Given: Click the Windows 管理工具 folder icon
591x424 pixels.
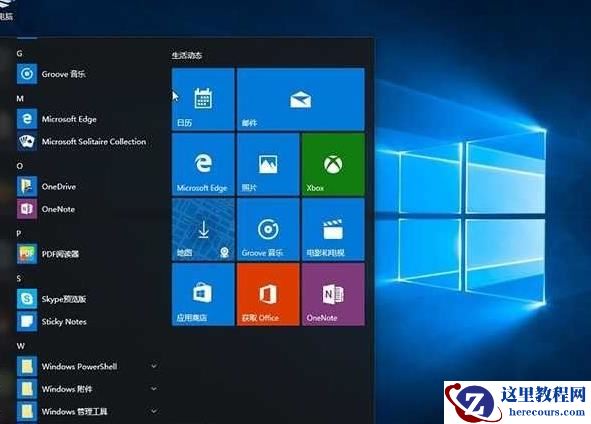Looking at the screenshot, I should tap(27, 411).
